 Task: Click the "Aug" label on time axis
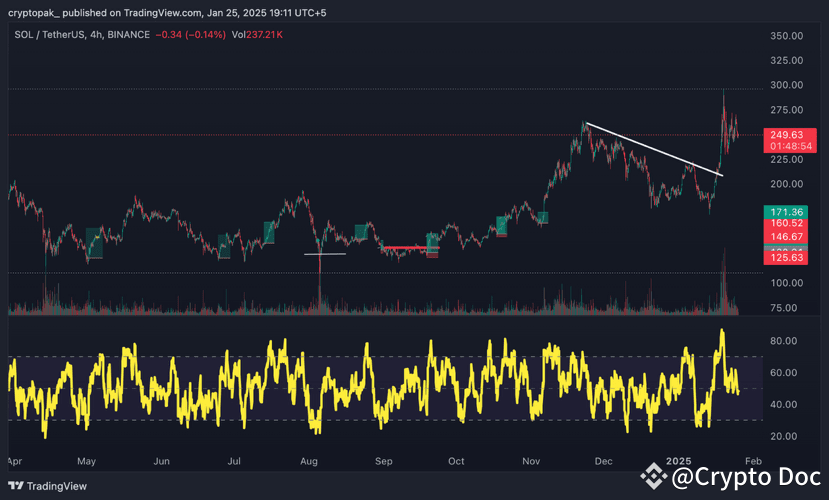(x=309, y=461)
